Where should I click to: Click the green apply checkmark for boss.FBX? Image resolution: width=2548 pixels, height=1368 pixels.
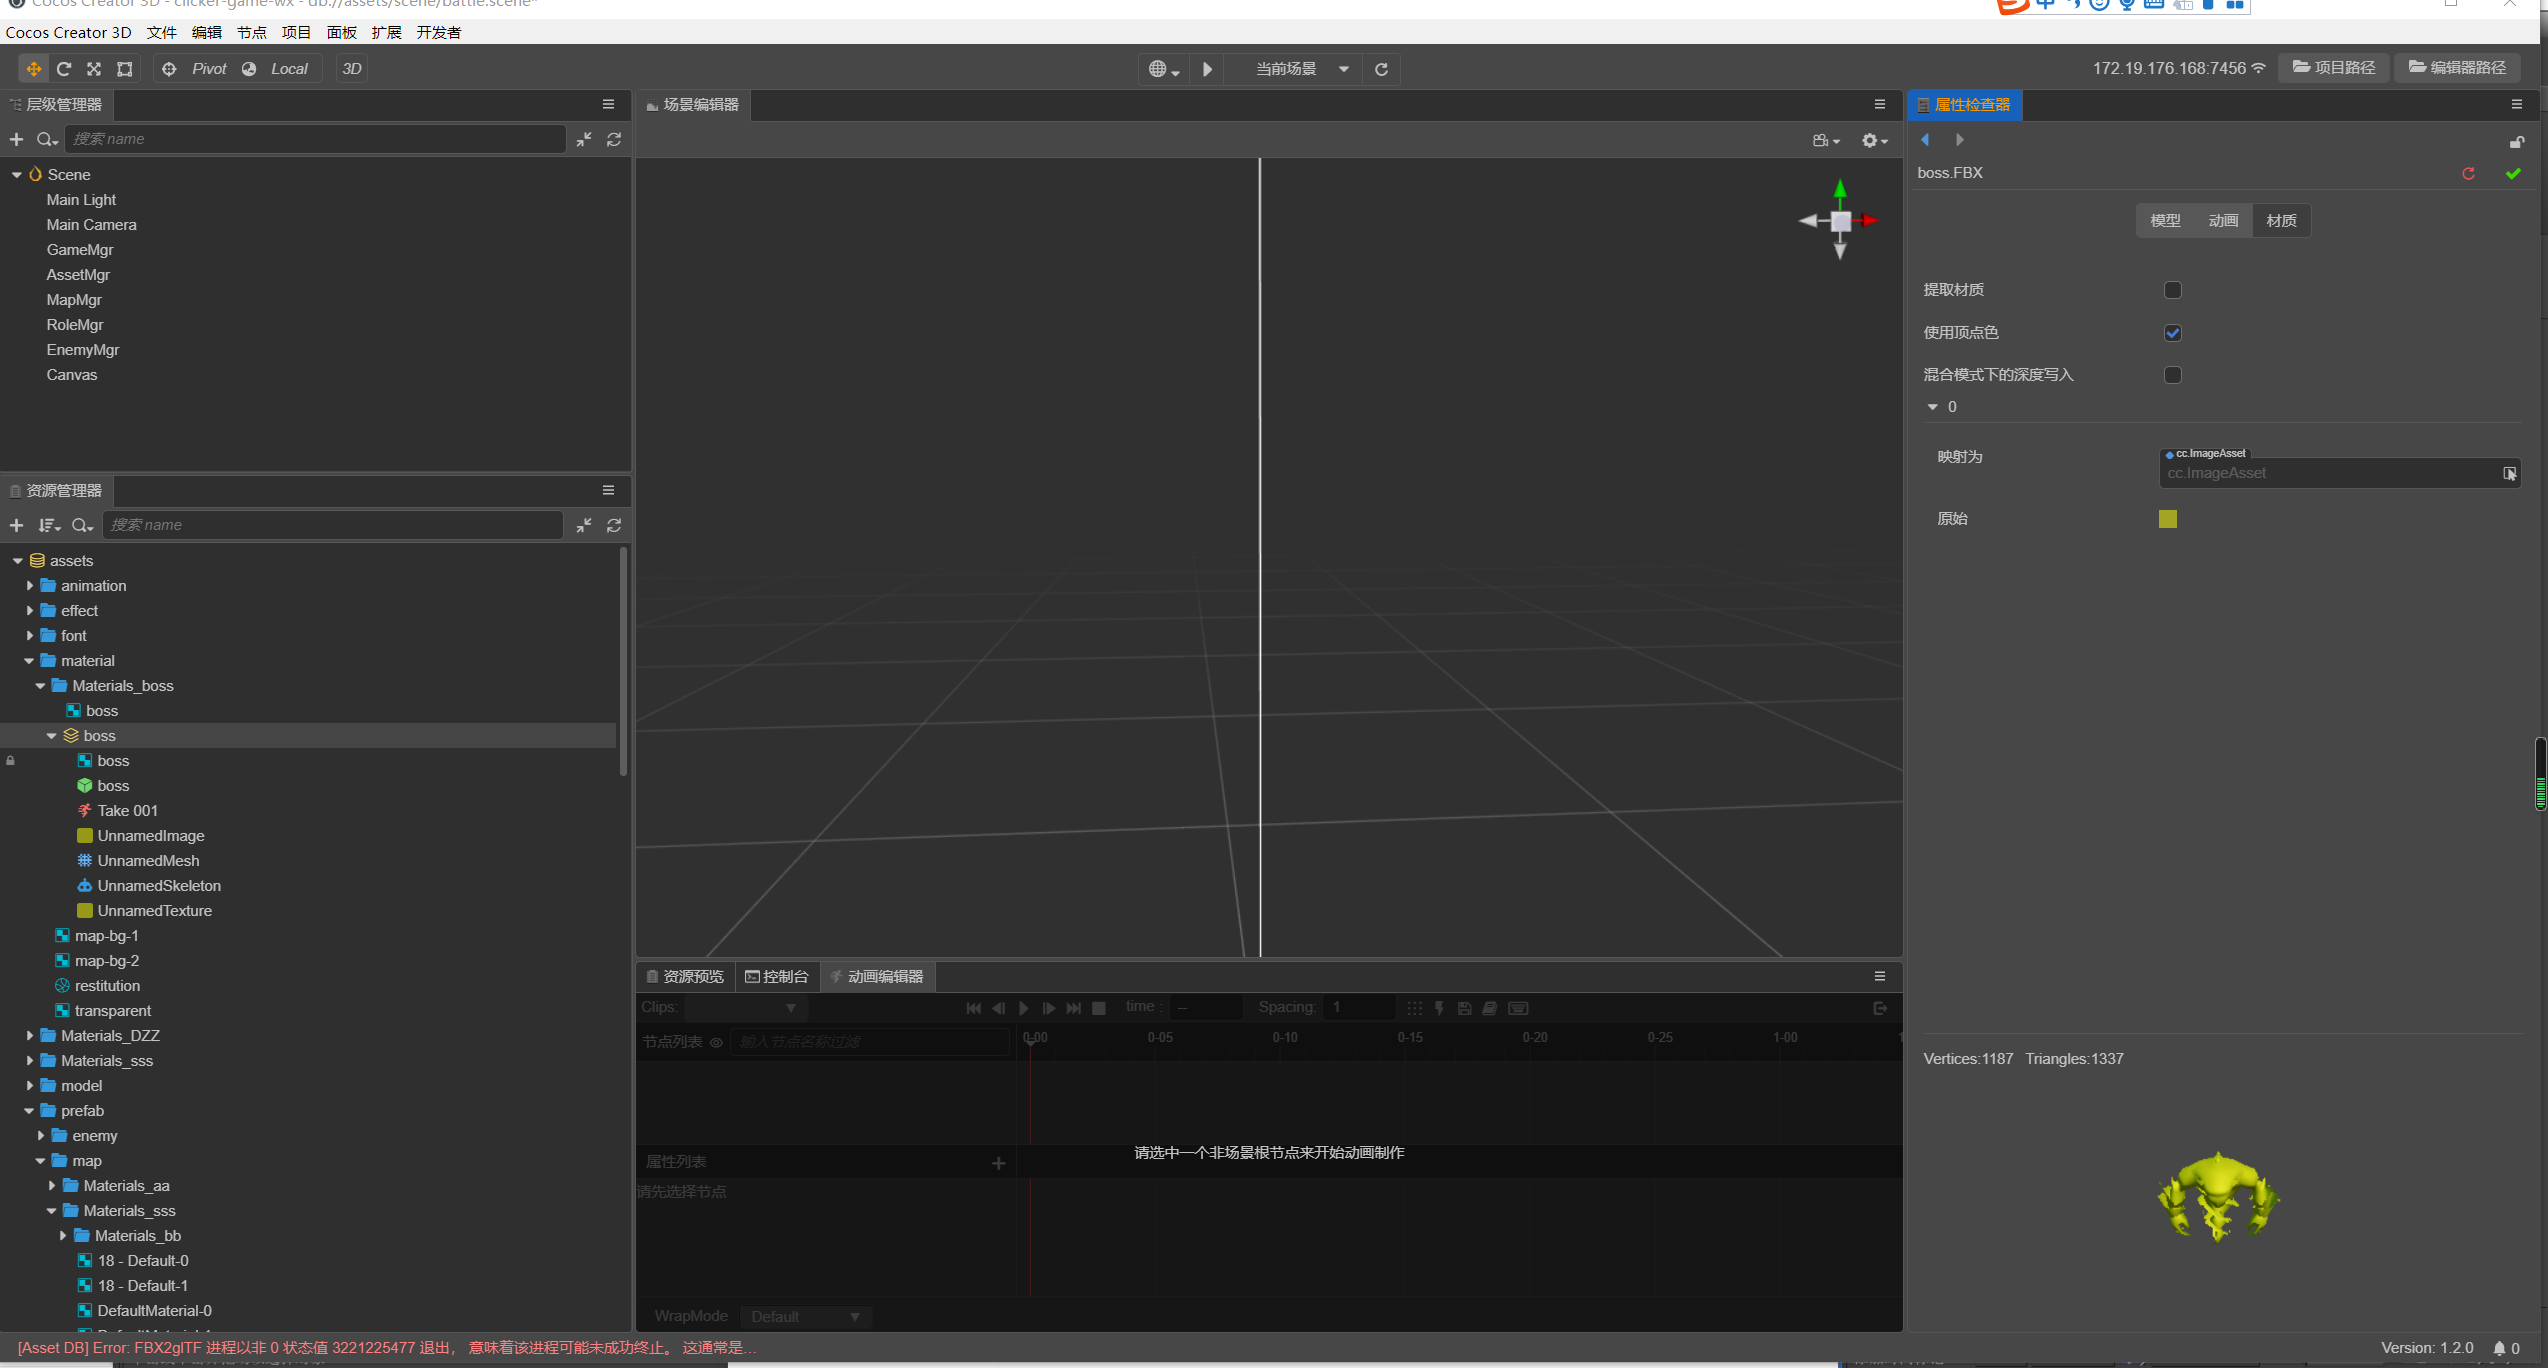(x=2513, y=173)
